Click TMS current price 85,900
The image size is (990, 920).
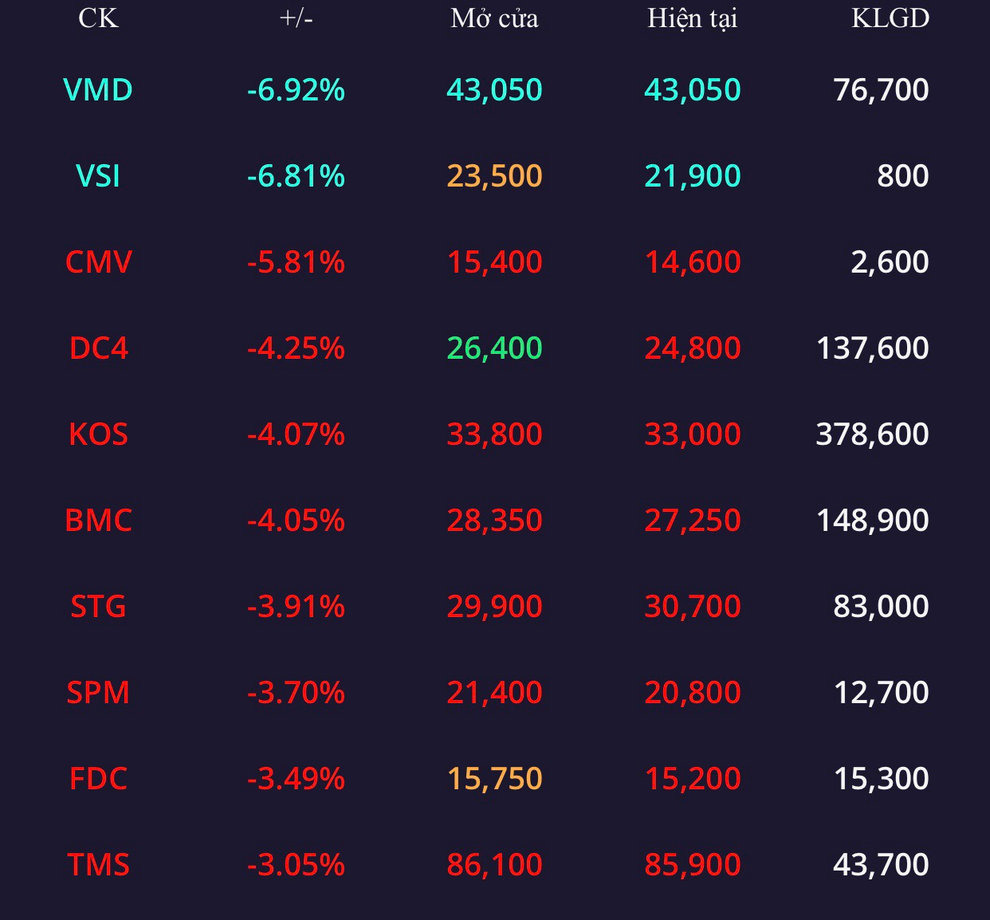(693, 864)
